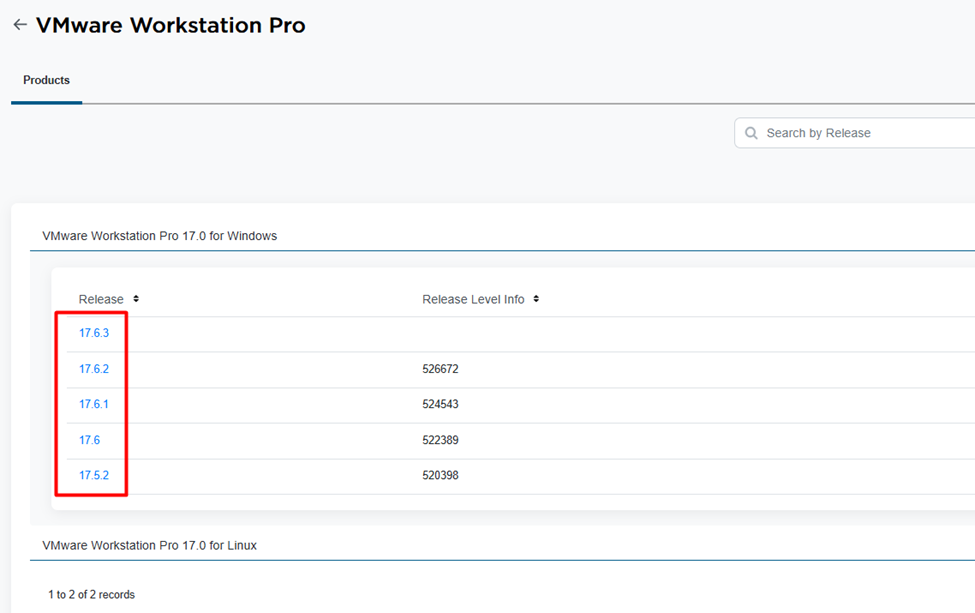Click the Release Level Info header label
The height and width of the screenshot is (613, 975).
pos(473,299)
